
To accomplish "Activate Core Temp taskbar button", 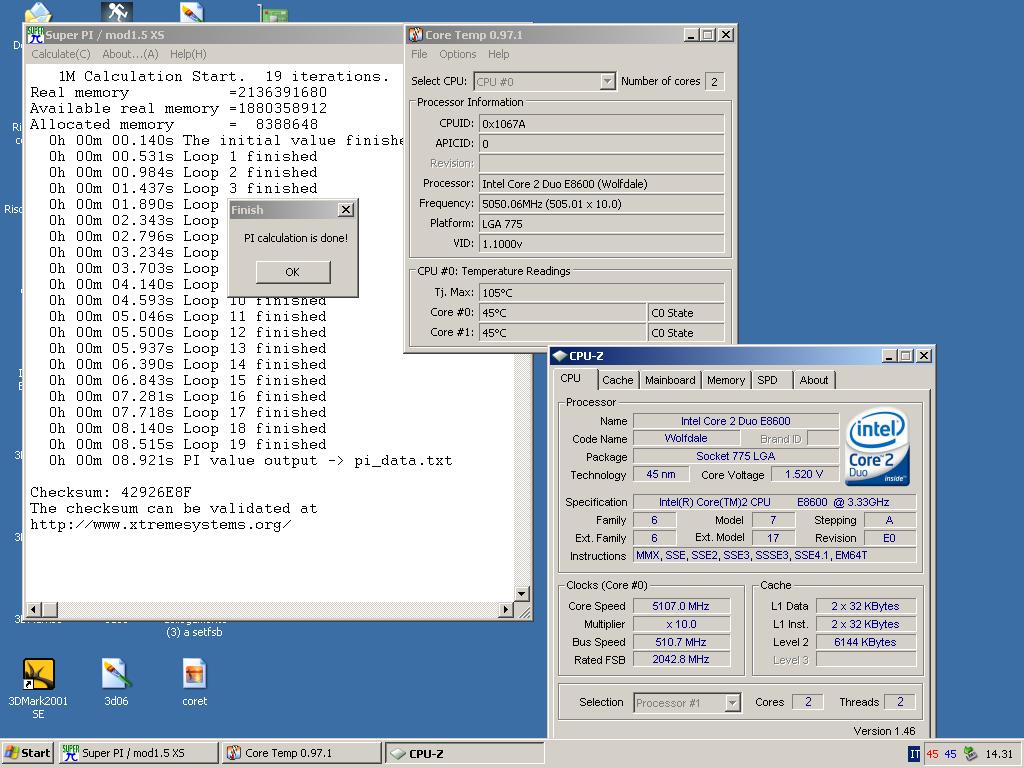I will coord(301,753).
